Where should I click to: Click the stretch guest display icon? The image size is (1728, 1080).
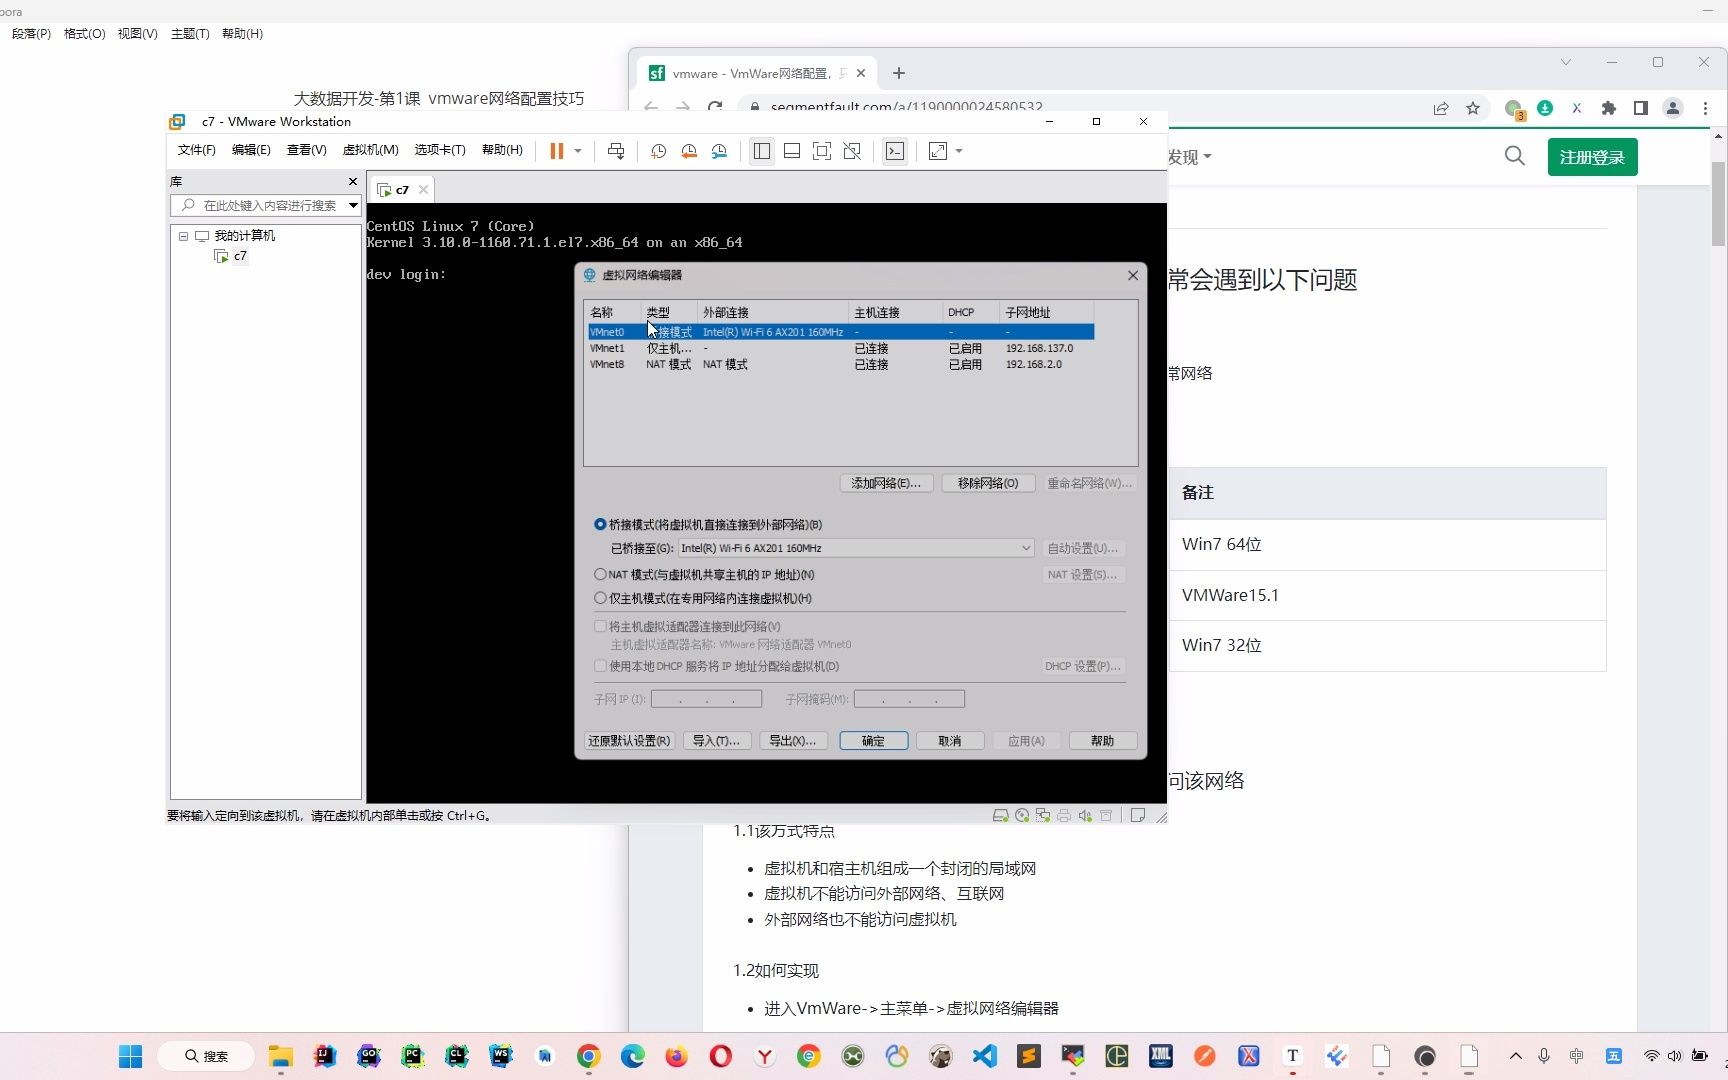[938, 151]
